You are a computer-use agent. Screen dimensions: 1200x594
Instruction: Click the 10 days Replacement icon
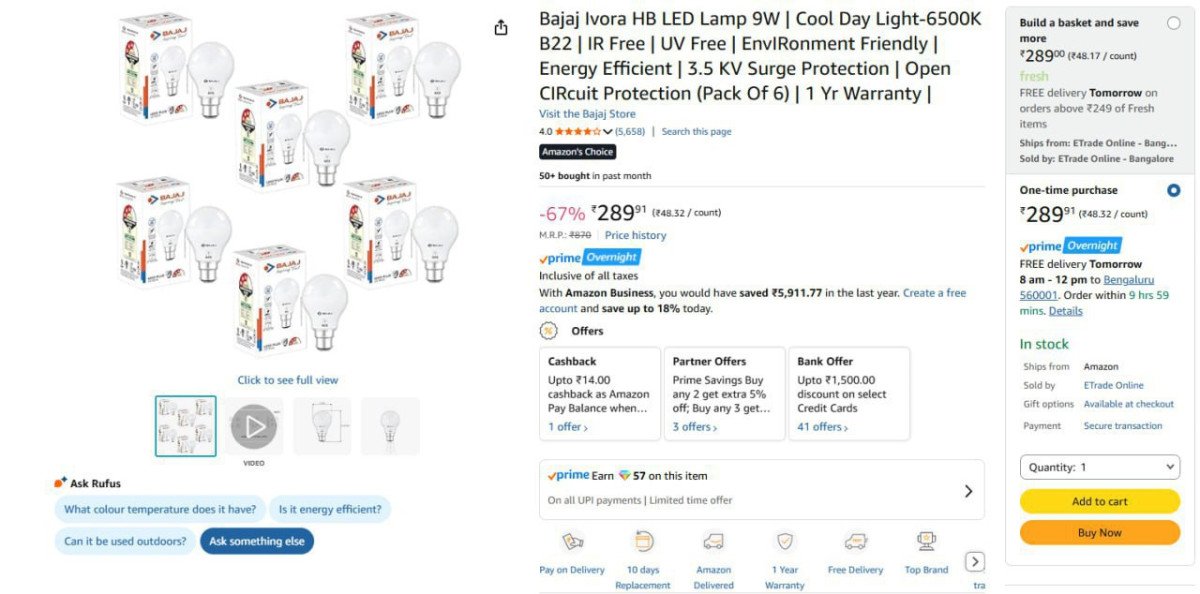tap(643, 542)
